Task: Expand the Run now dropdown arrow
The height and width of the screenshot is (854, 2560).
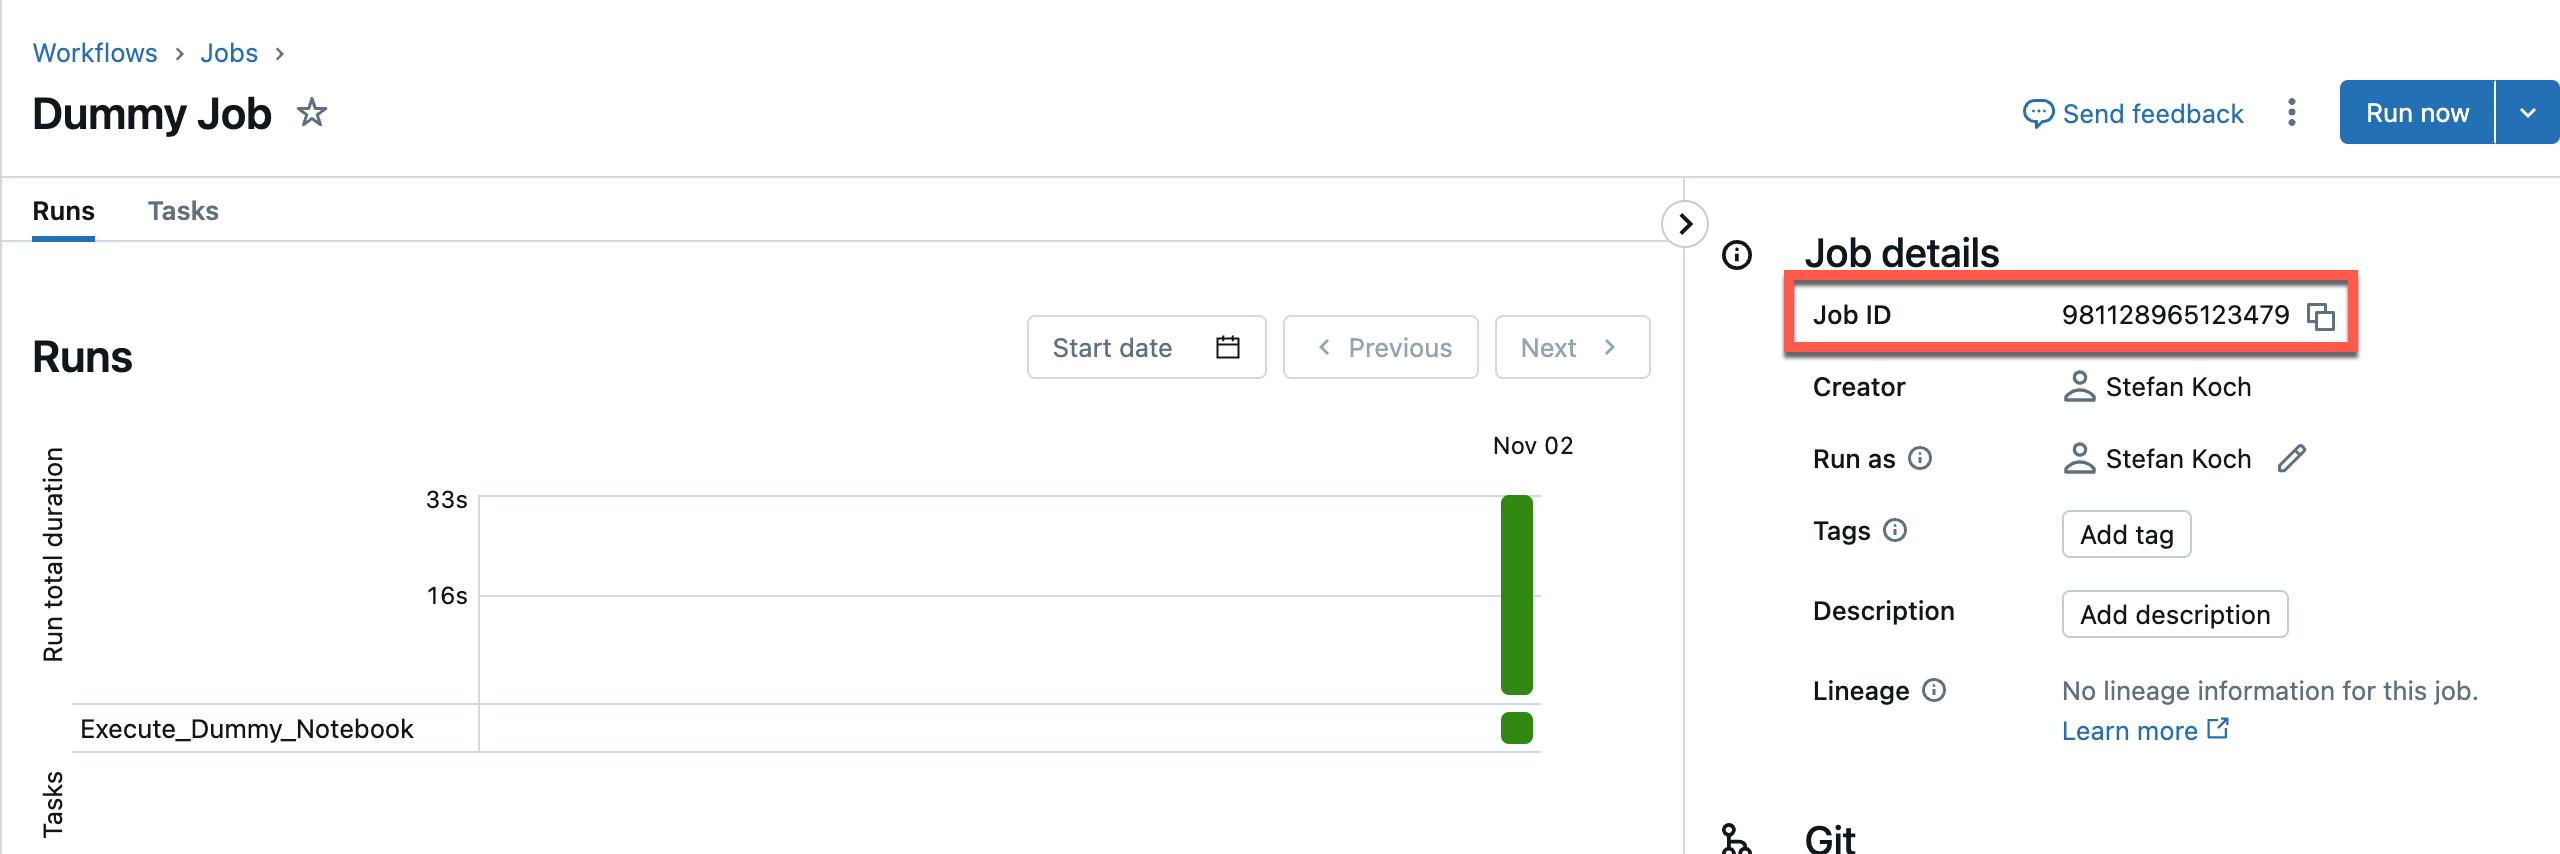Action: 2527,113
